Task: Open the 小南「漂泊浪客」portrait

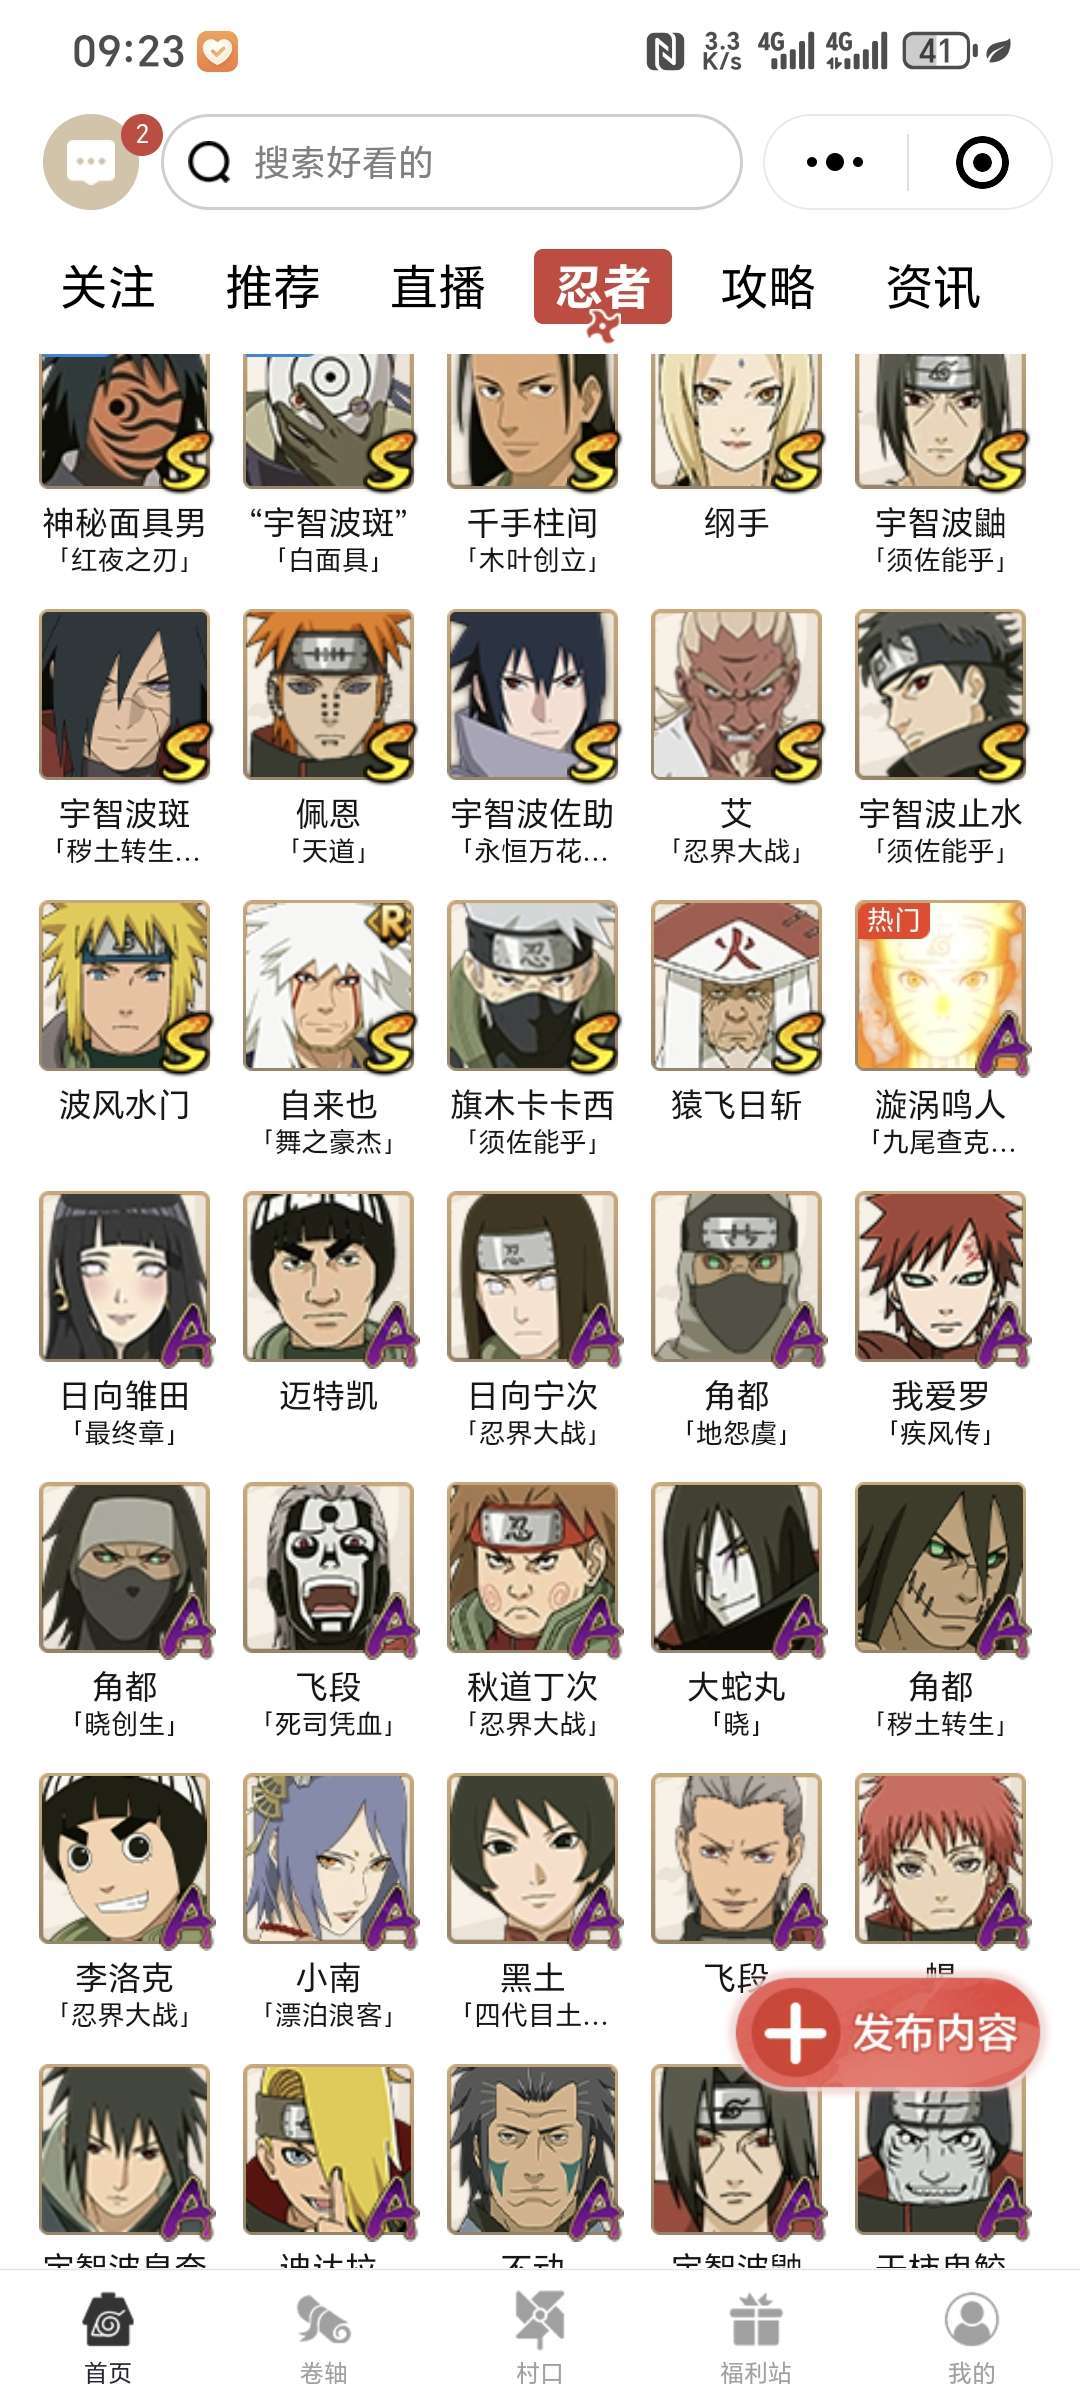Action: [x=329, y=1858]
